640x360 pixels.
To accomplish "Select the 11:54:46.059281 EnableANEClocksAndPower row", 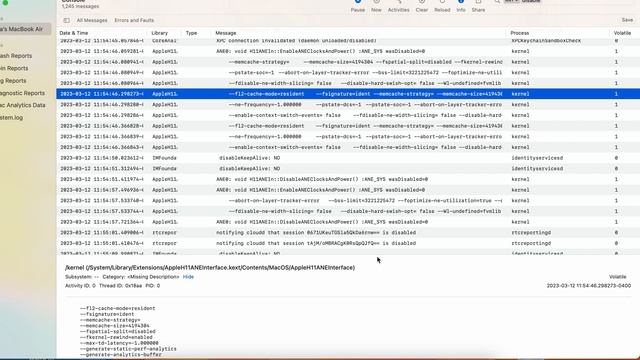I will [348, 51].
